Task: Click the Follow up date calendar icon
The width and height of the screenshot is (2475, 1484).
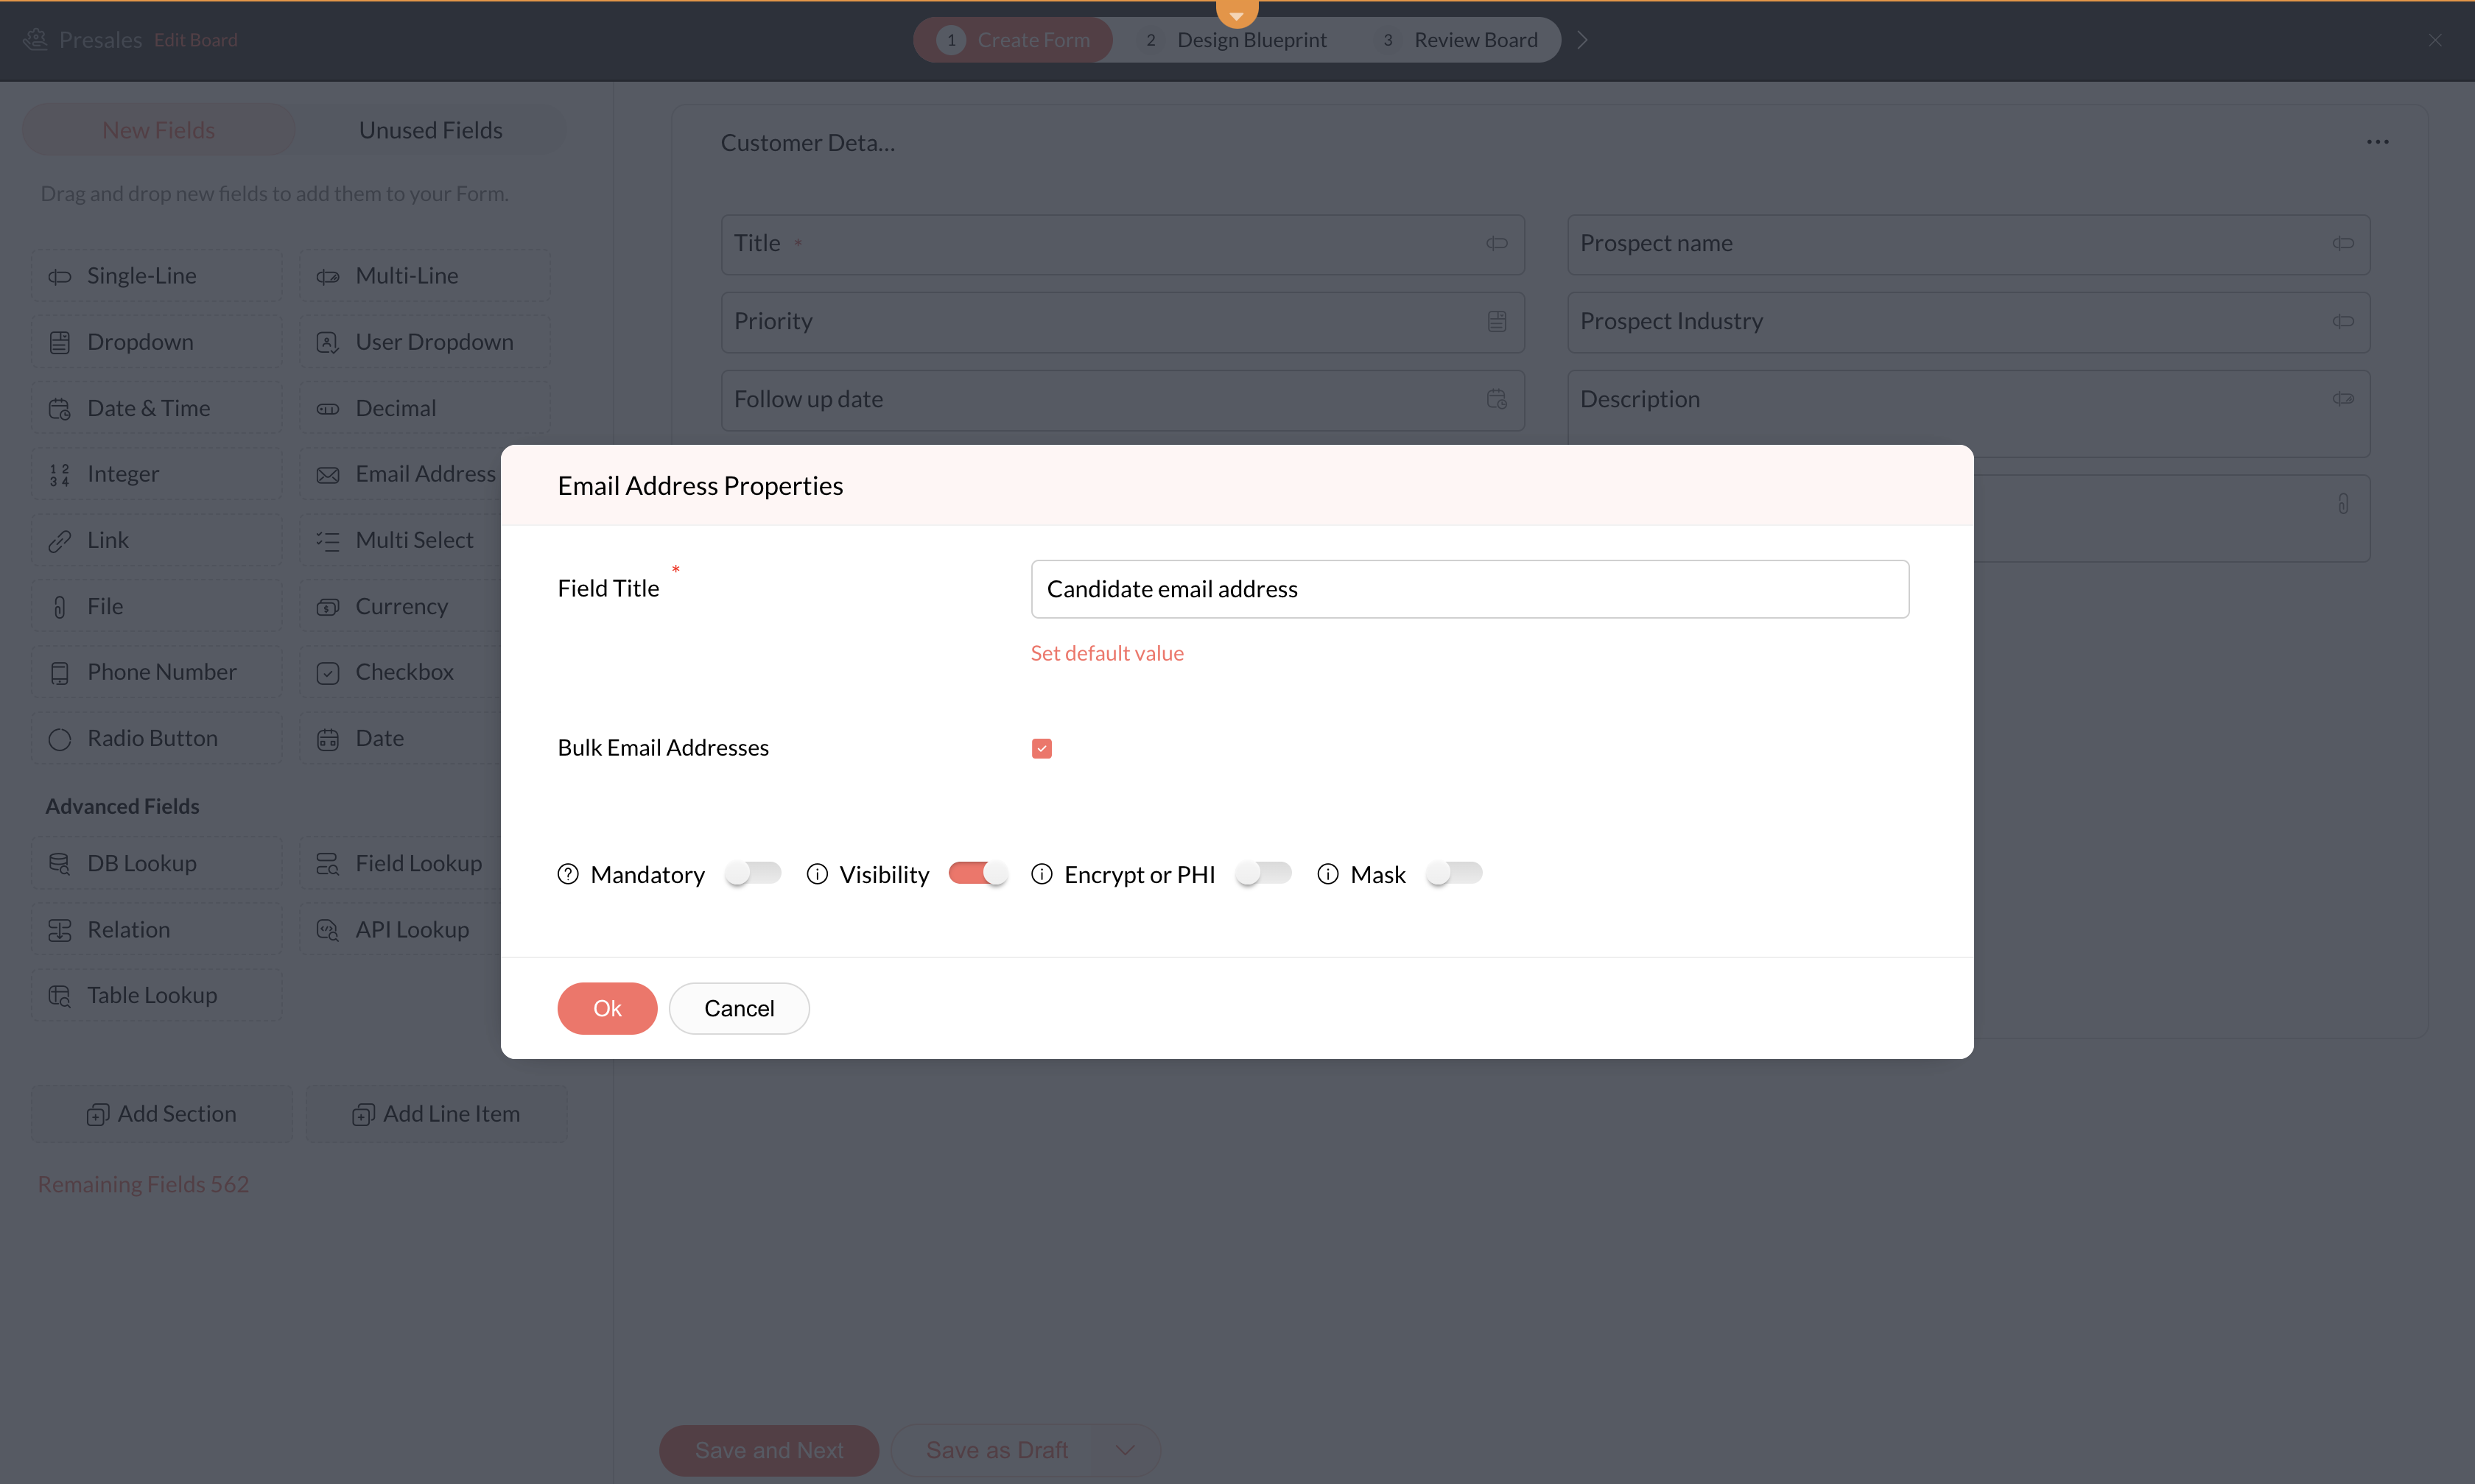Action: tap(1496, 399)
